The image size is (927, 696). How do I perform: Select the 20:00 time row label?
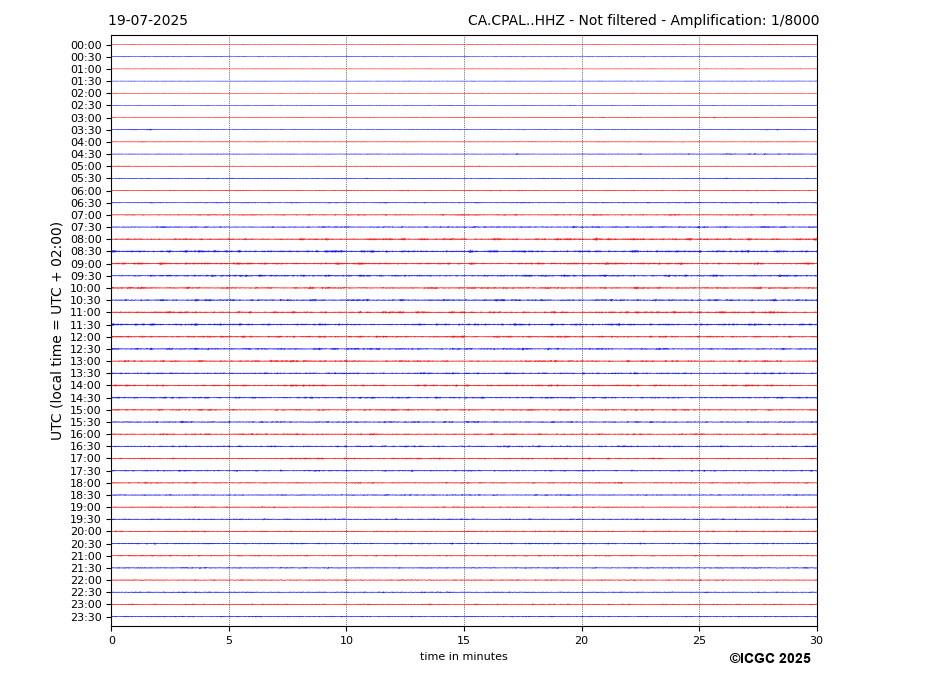pyautogui.click(x=86, y=532)
